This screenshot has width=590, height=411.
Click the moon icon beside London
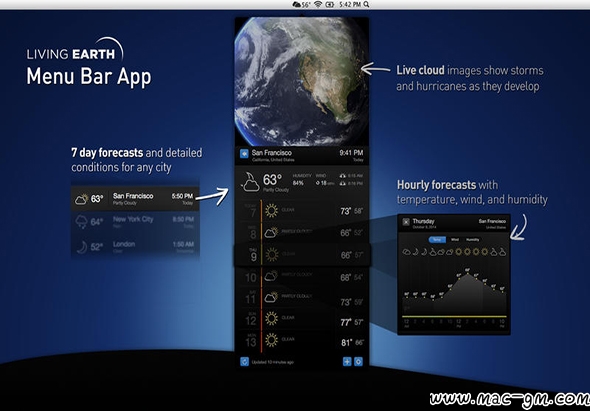(82, 247)
